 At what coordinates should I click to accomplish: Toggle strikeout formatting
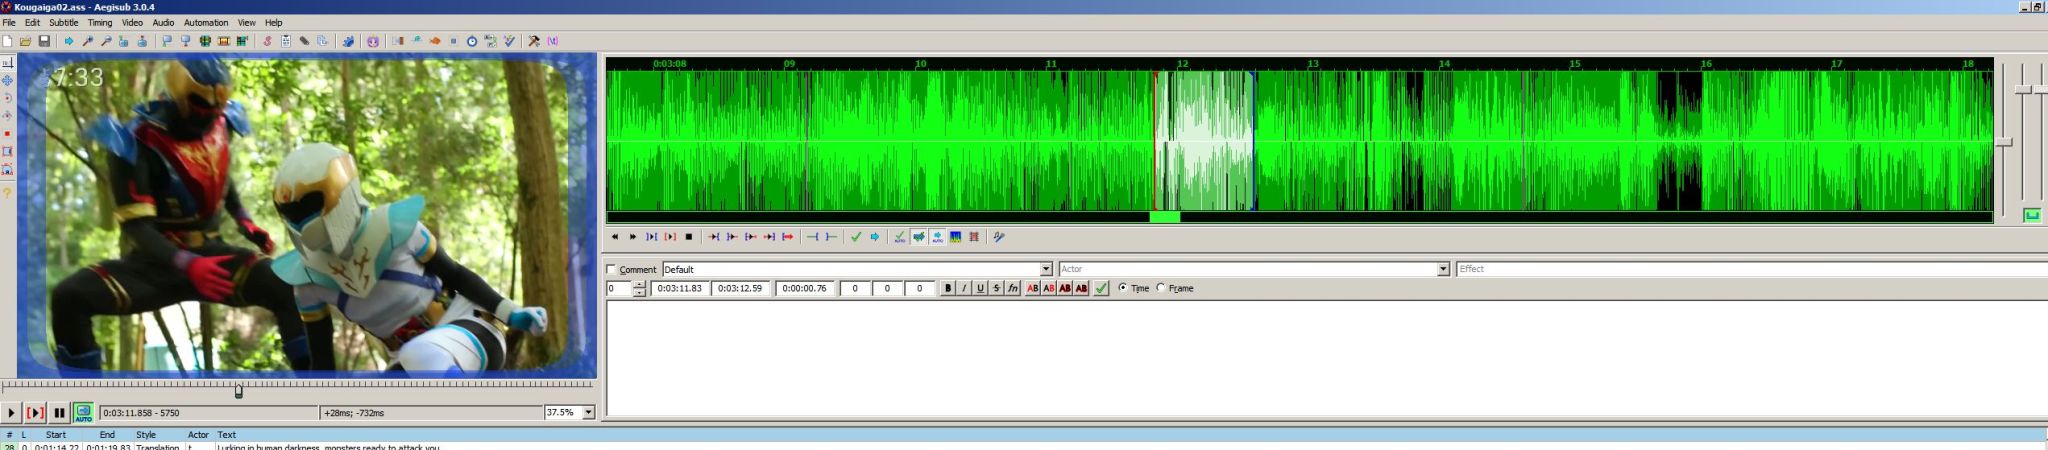[996, 288]
